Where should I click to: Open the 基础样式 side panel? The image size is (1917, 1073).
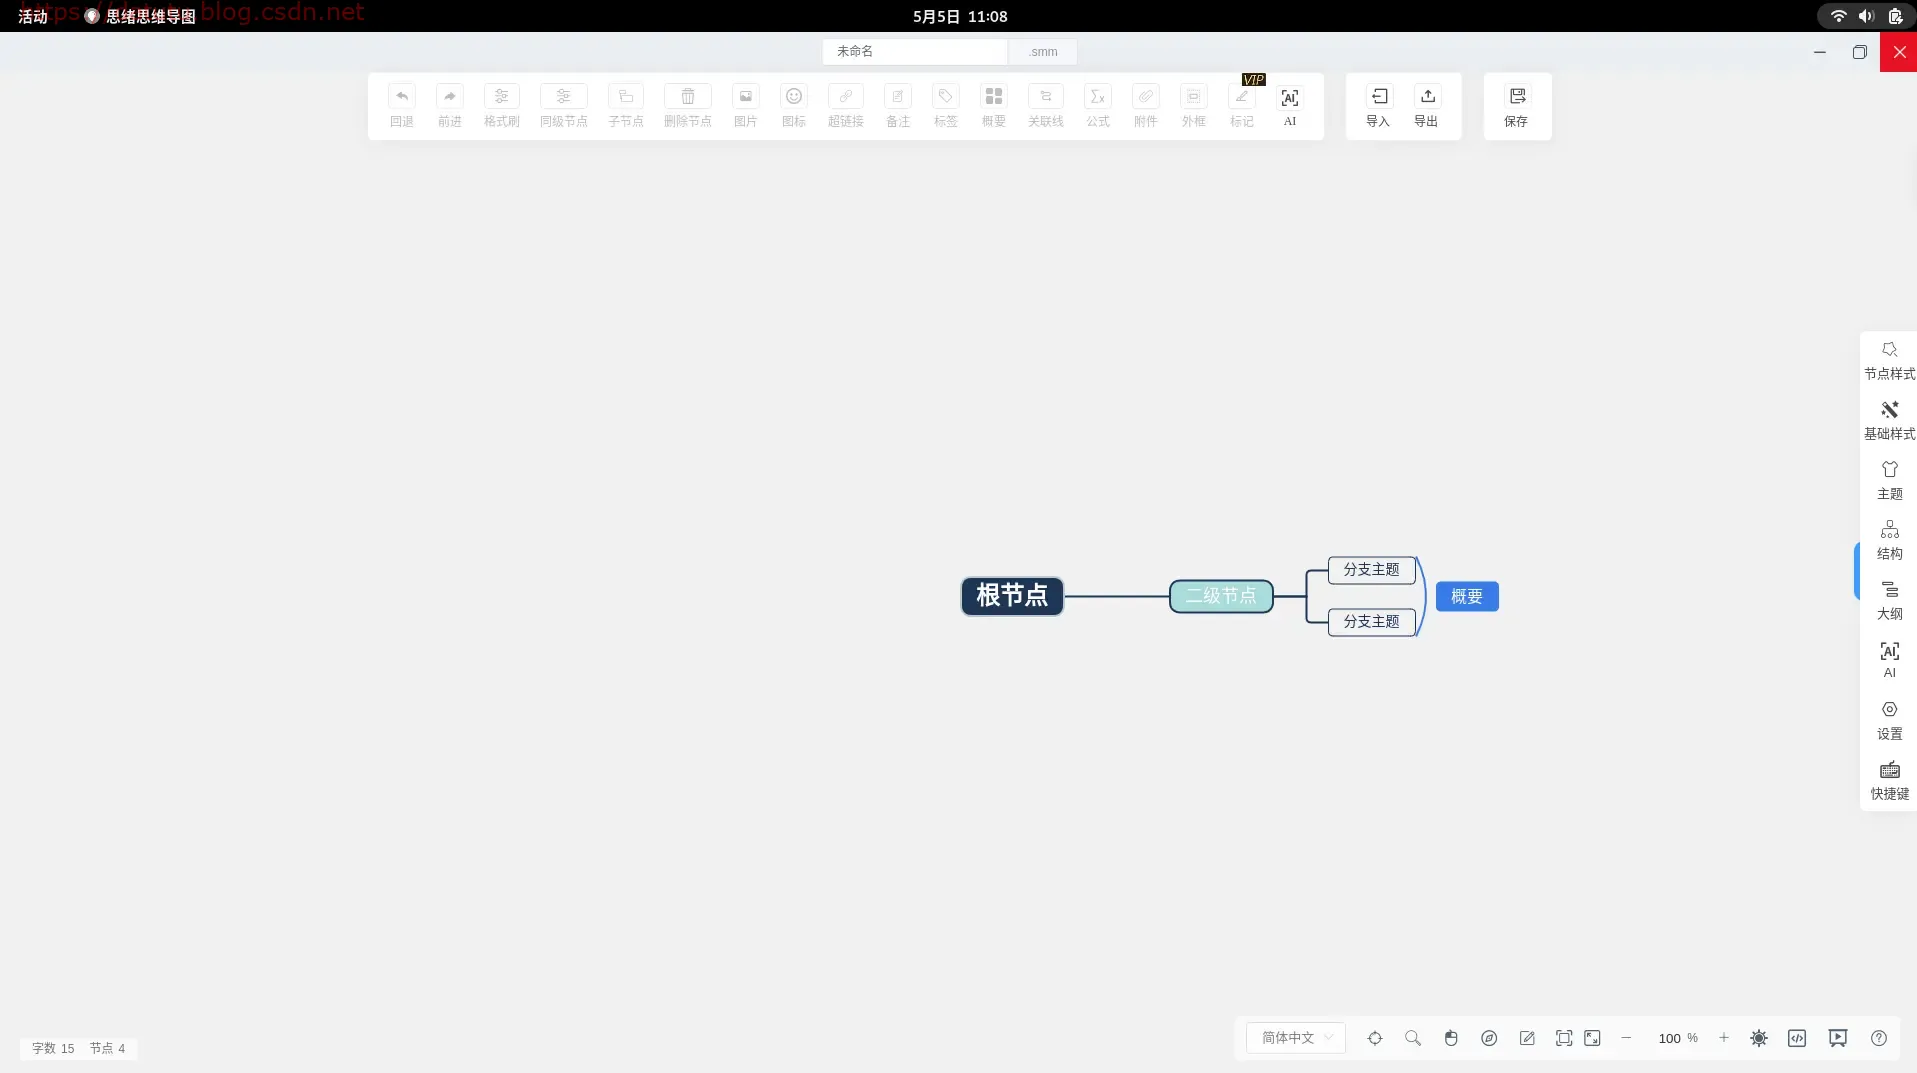pyautogui.click(x=1889, y=421)
